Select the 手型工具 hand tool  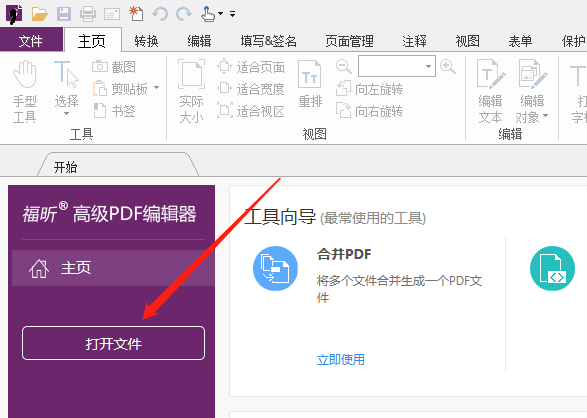(x=25, y=92)
